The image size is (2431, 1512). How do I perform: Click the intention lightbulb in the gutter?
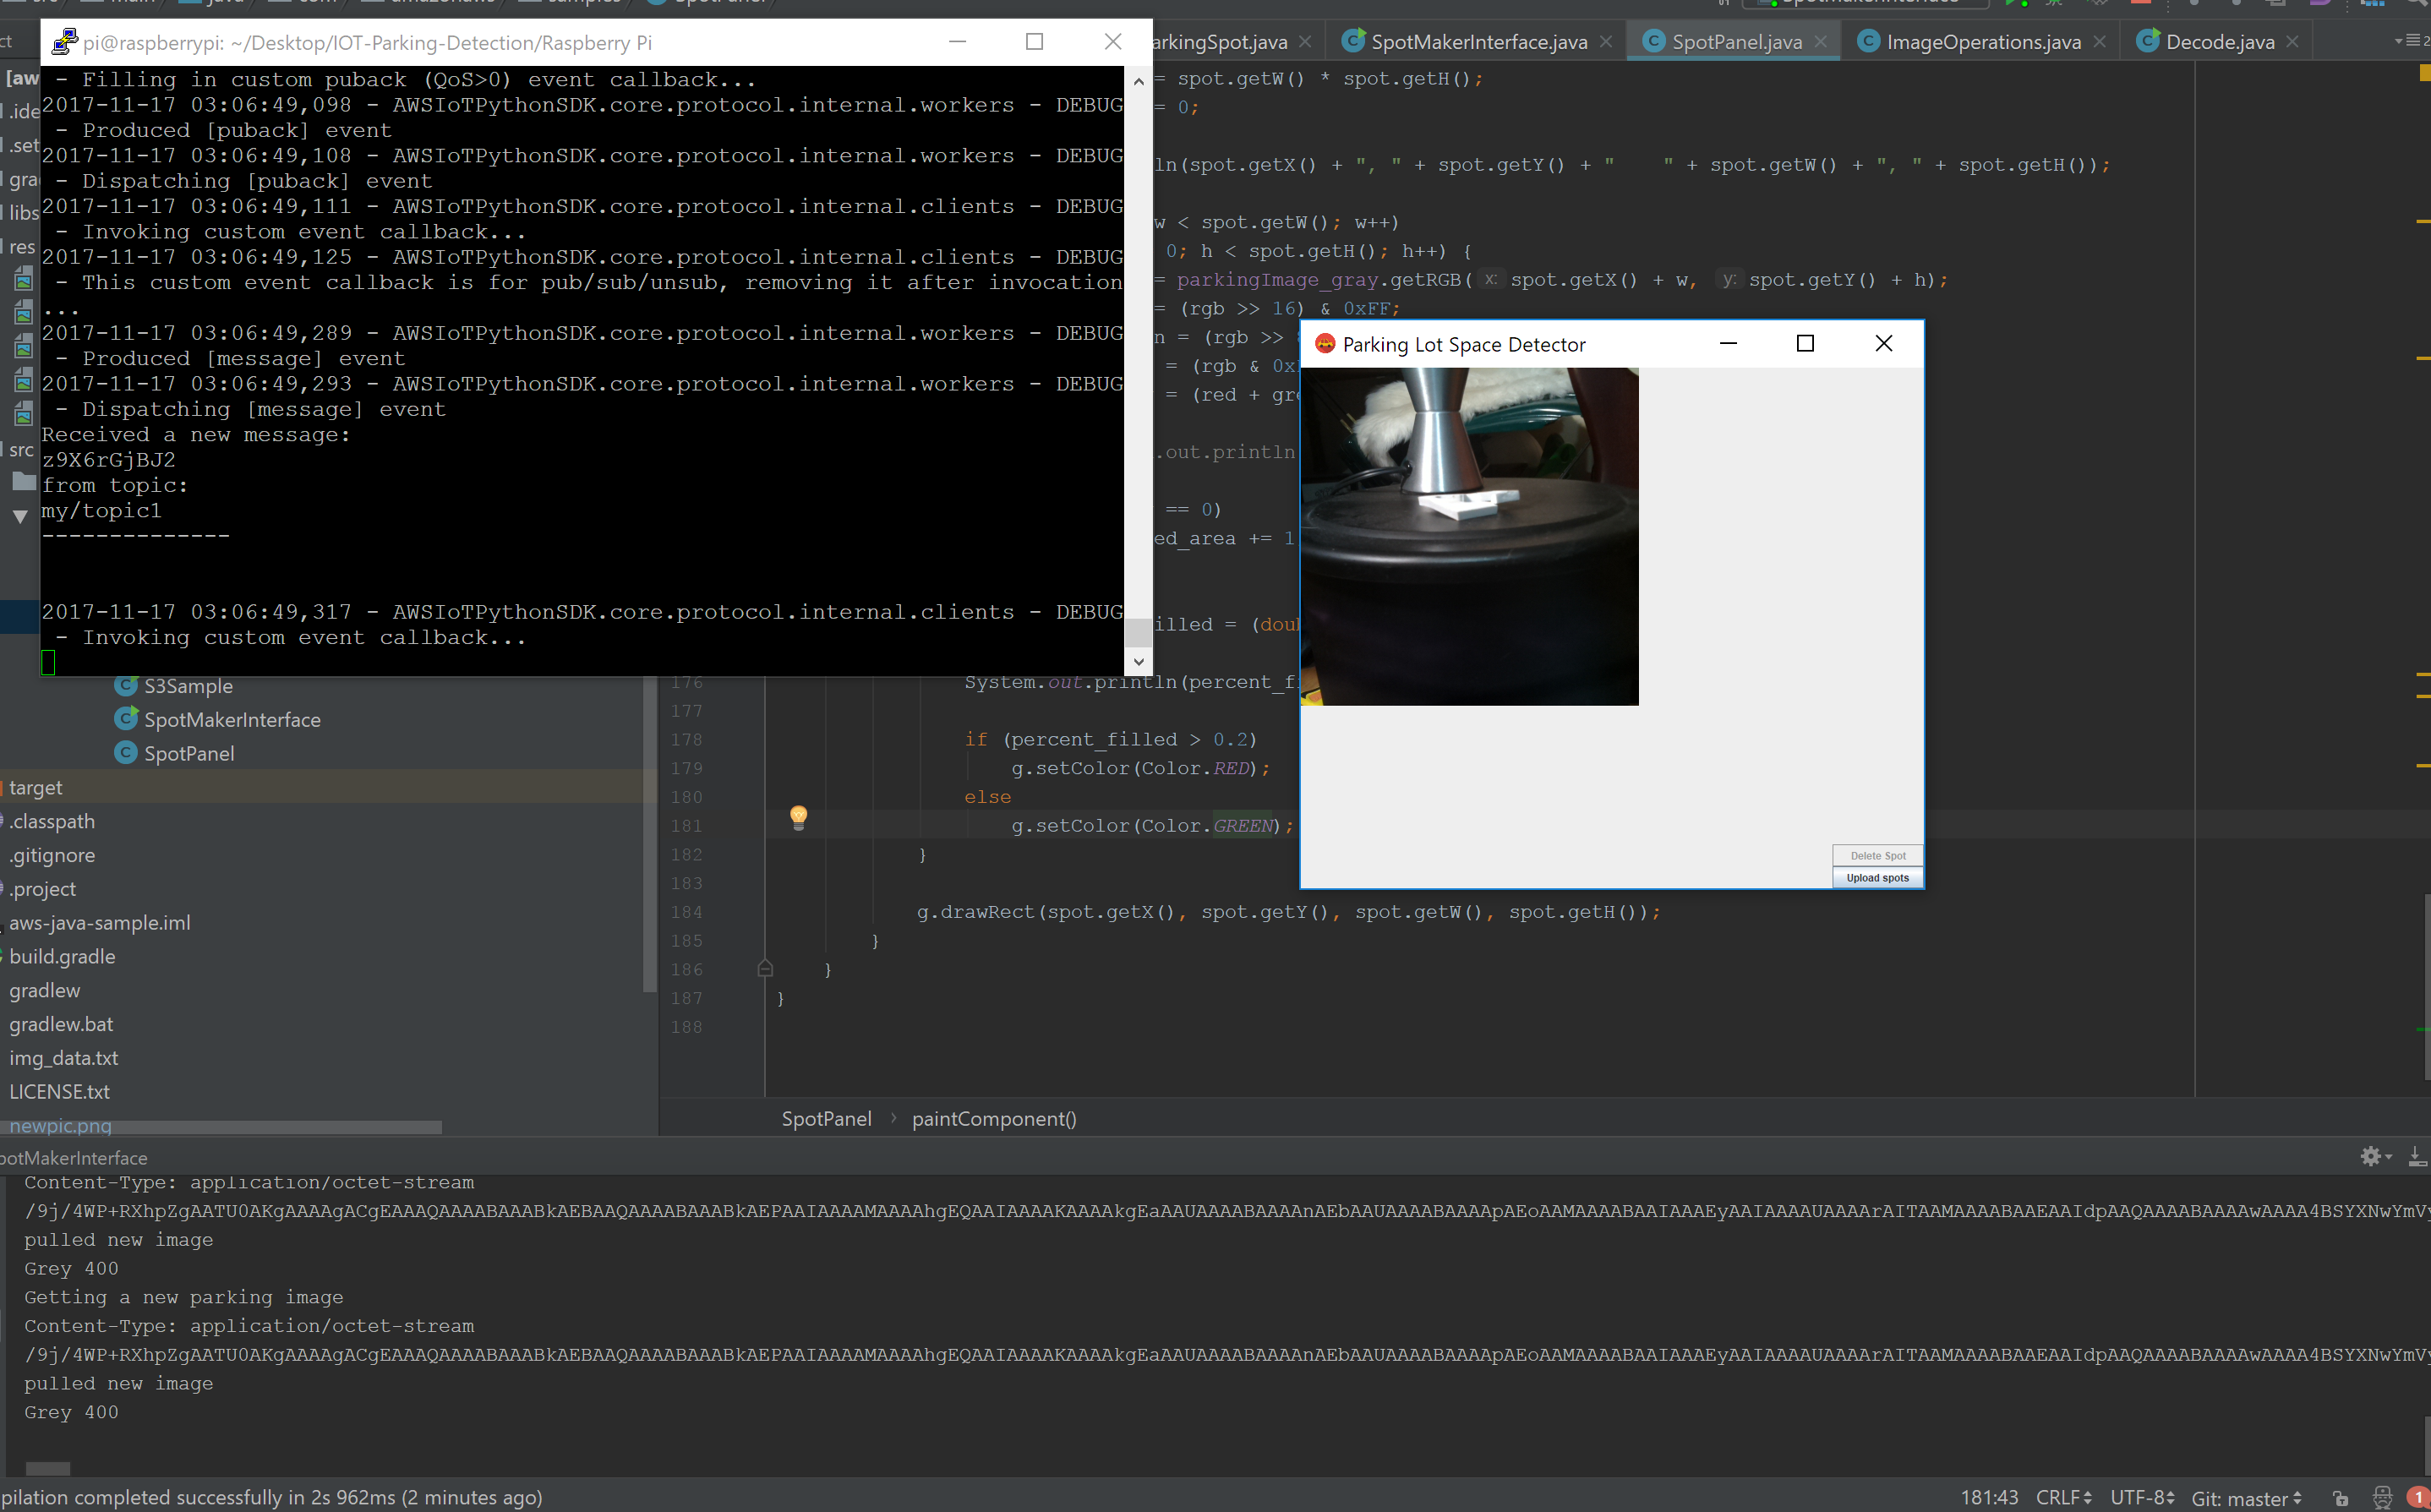(x=798, y=817)
